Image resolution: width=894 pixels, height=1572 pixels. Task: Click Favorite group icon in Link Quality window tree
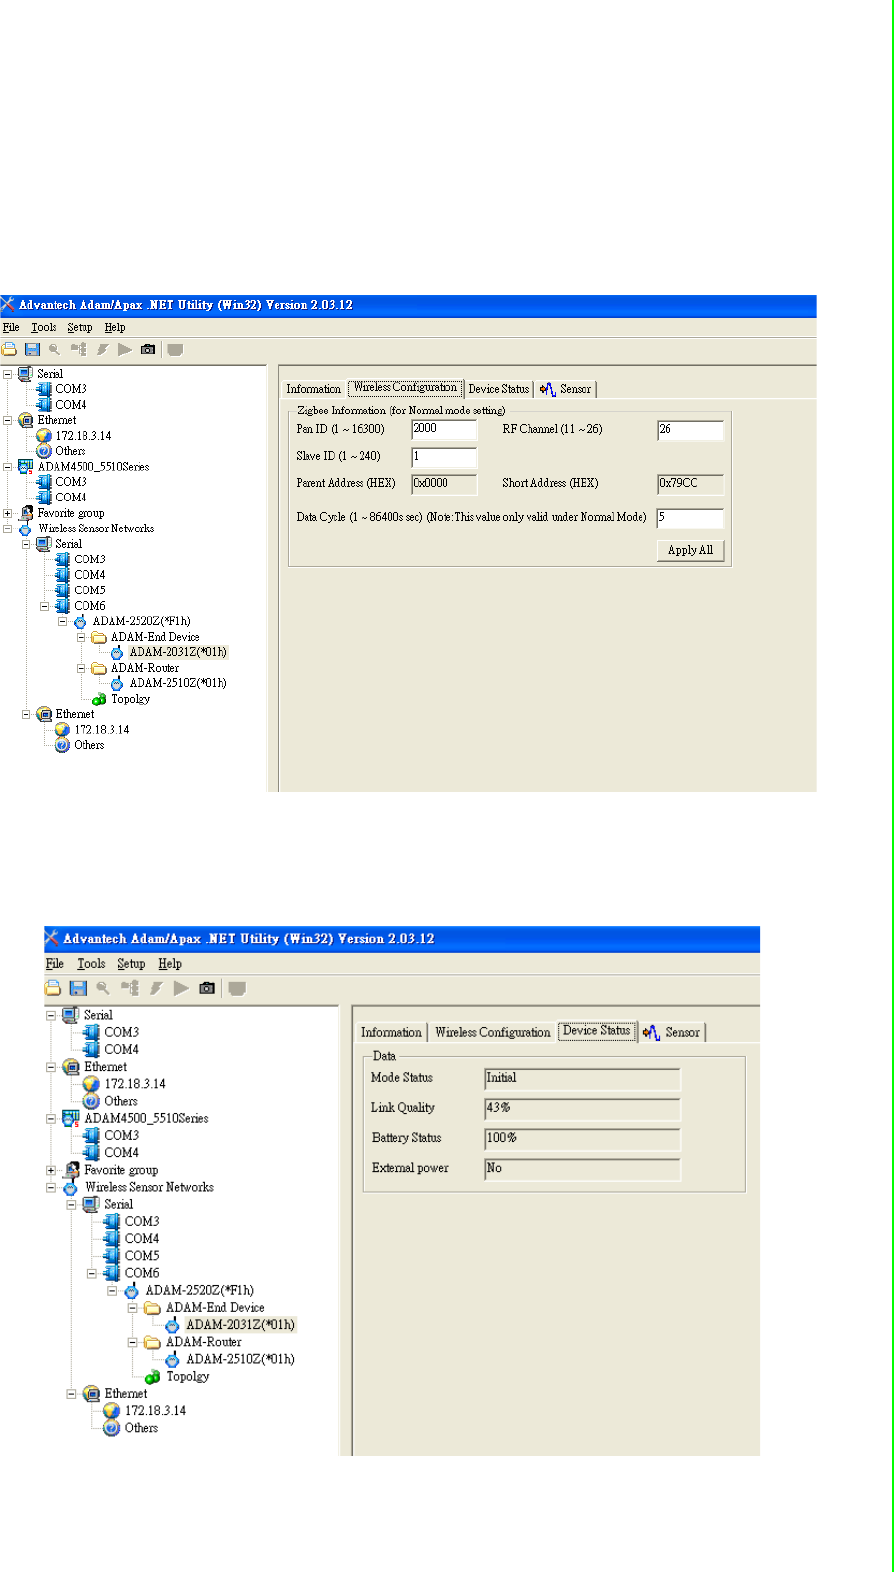[72, 1170]
